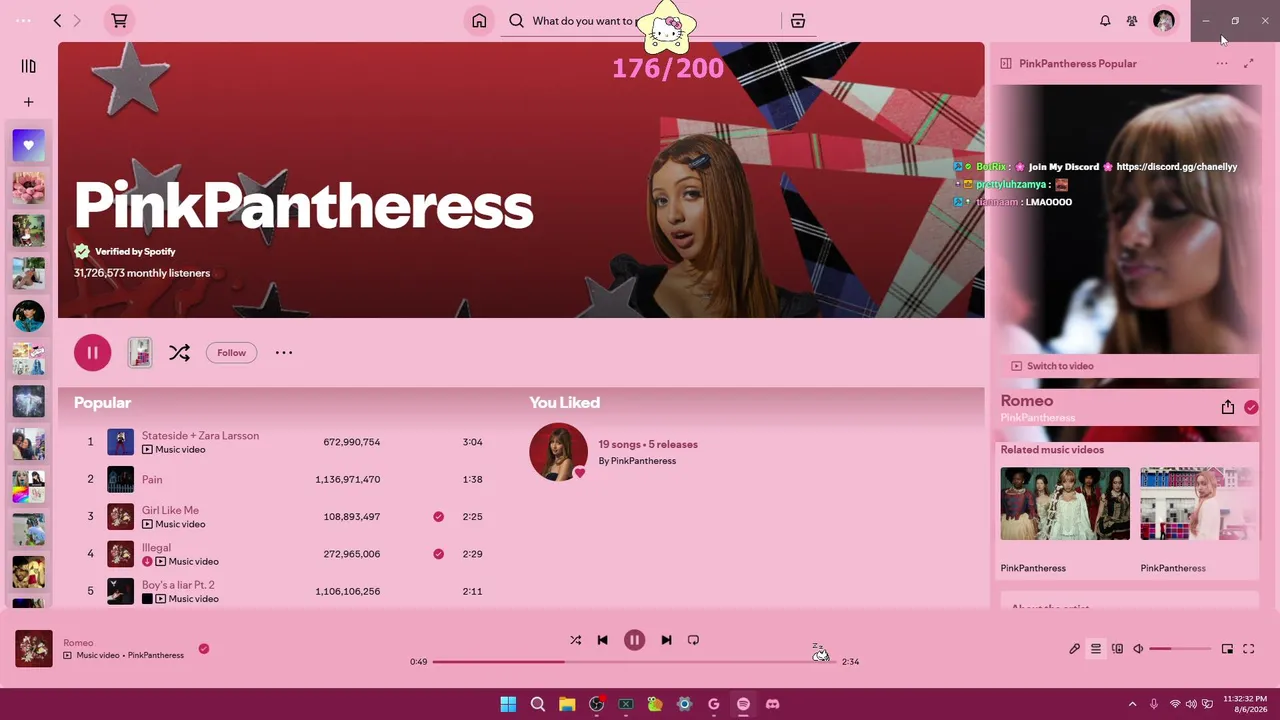Image resolution: width=1280 pixels, height=720 pixels.
Task: Open Windows taskbar search
Action: point(538,704)
